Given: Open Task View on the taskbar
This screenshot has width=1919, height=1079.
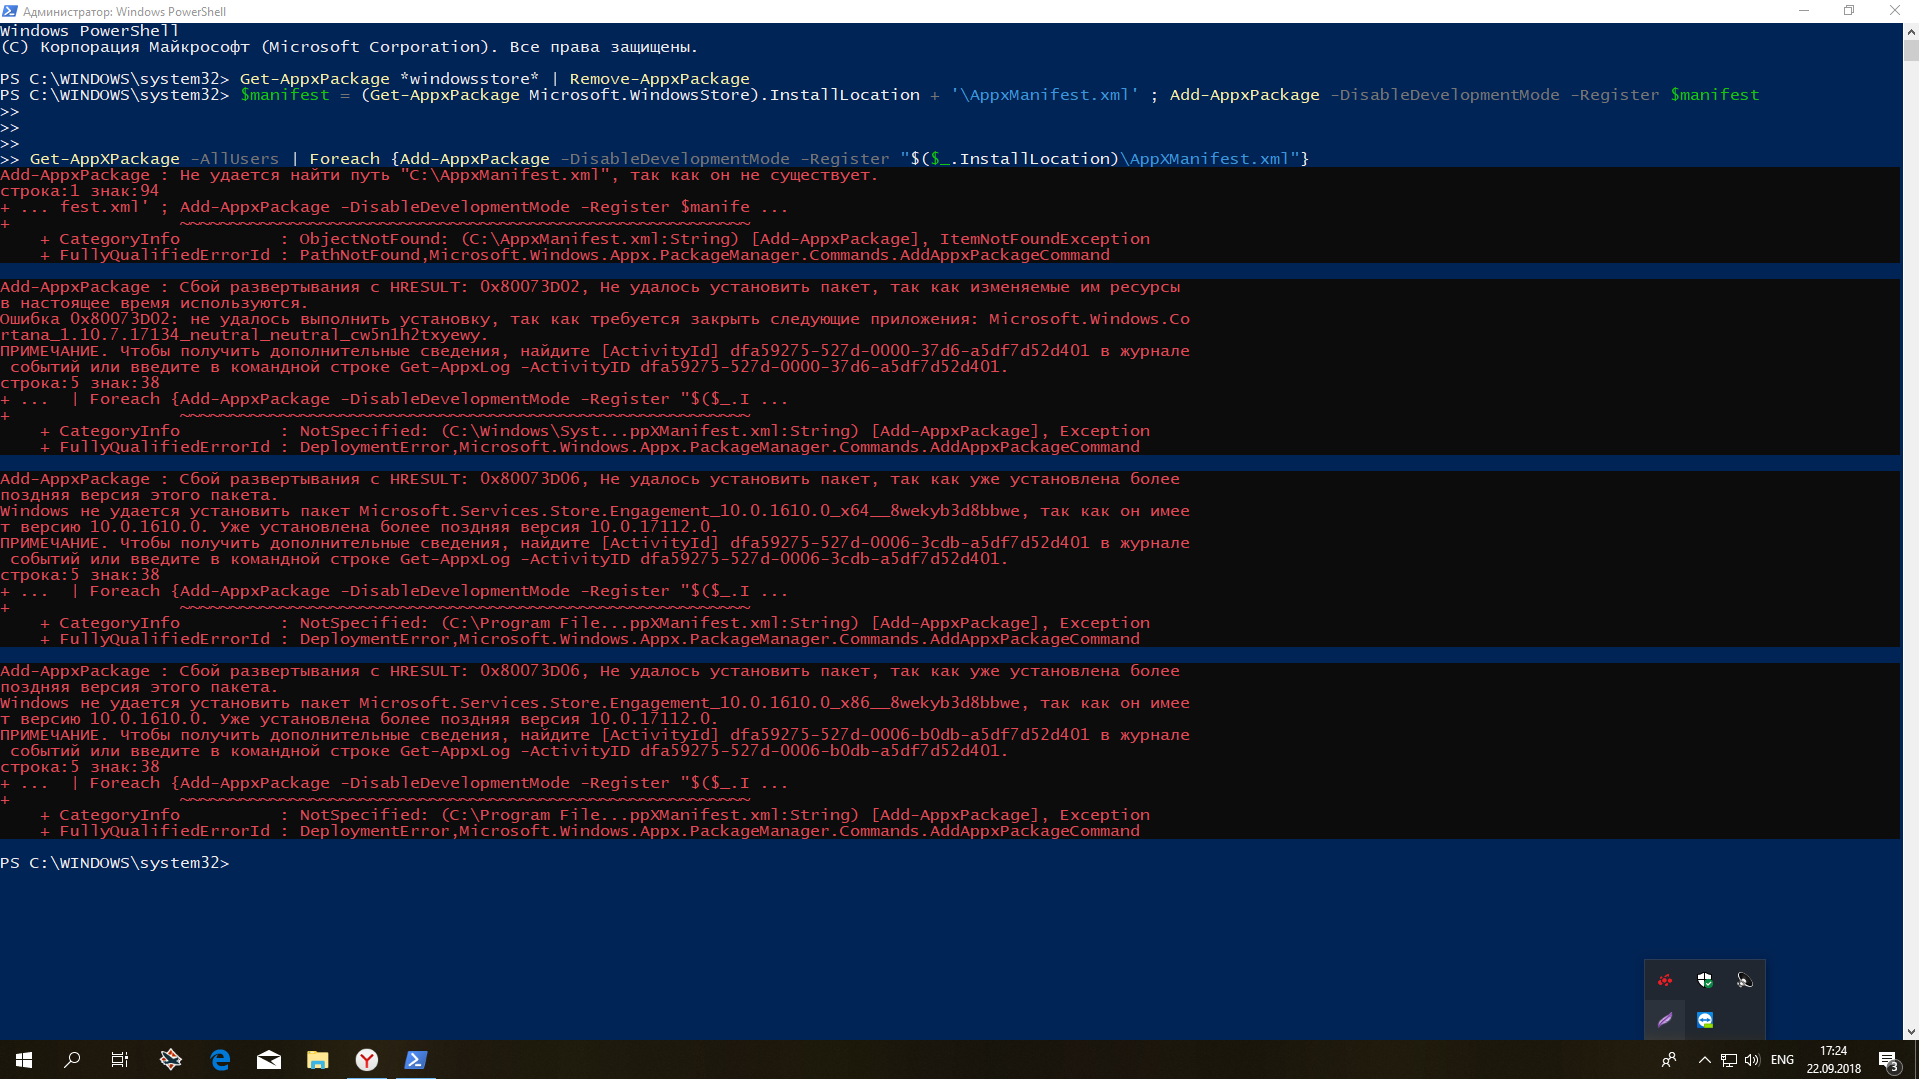Looking at the screenshot, I should 120,1060.
